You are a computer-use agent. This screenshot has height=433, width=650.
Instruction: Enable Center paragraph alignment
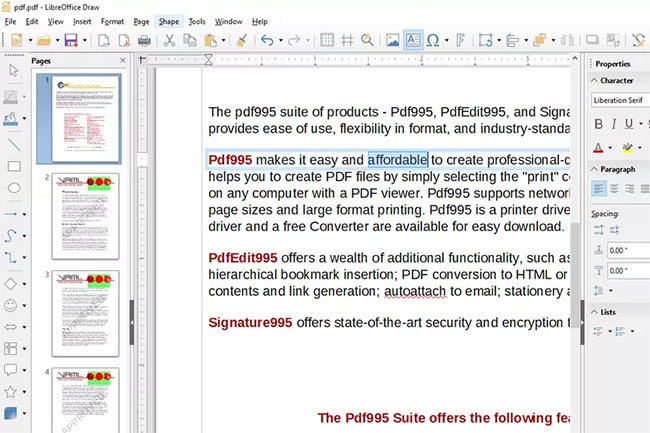tap(614, 189)
